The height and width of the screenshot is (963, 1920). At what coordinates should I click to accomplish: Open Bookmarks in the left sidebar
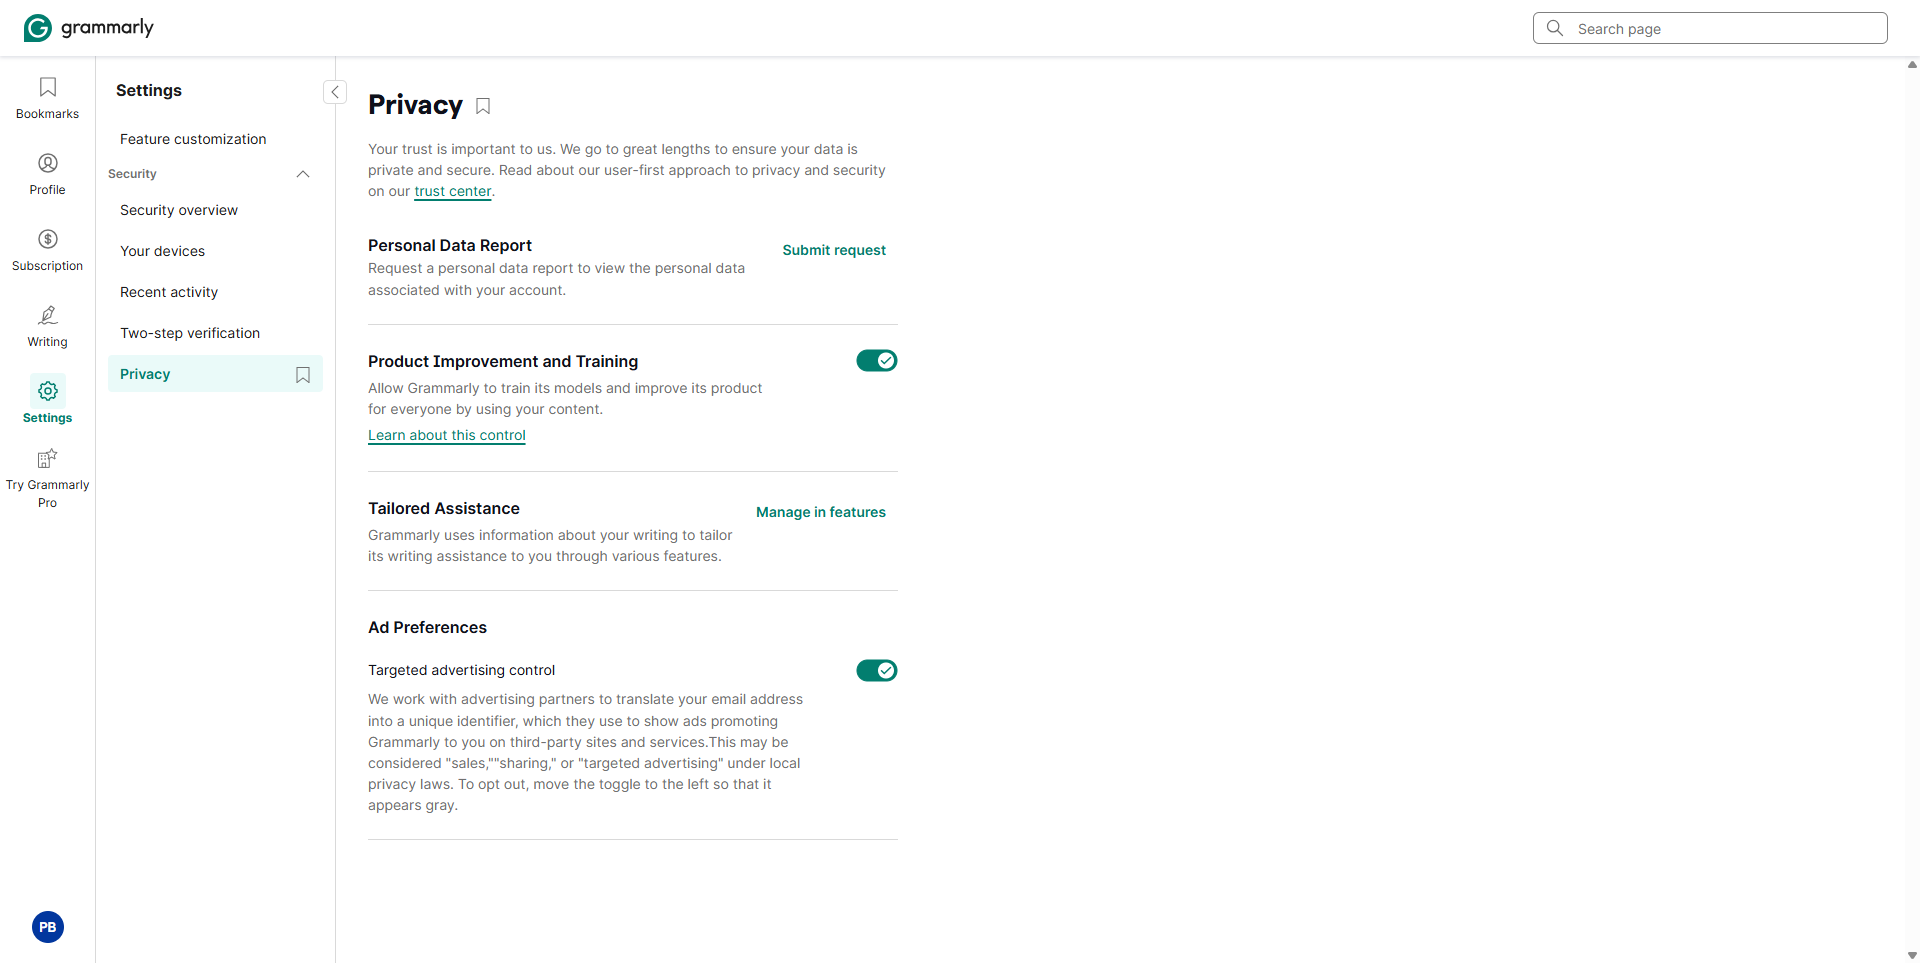click(x=47, y=98)
